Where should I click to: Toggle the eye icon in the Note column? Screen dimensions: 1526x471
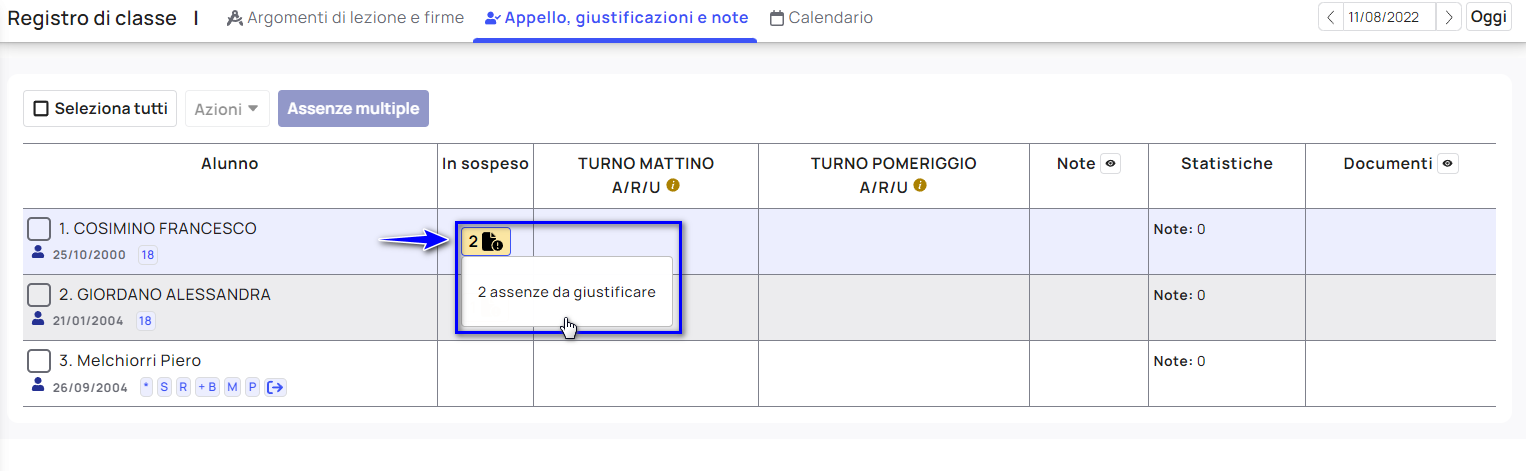[1110, 164]
